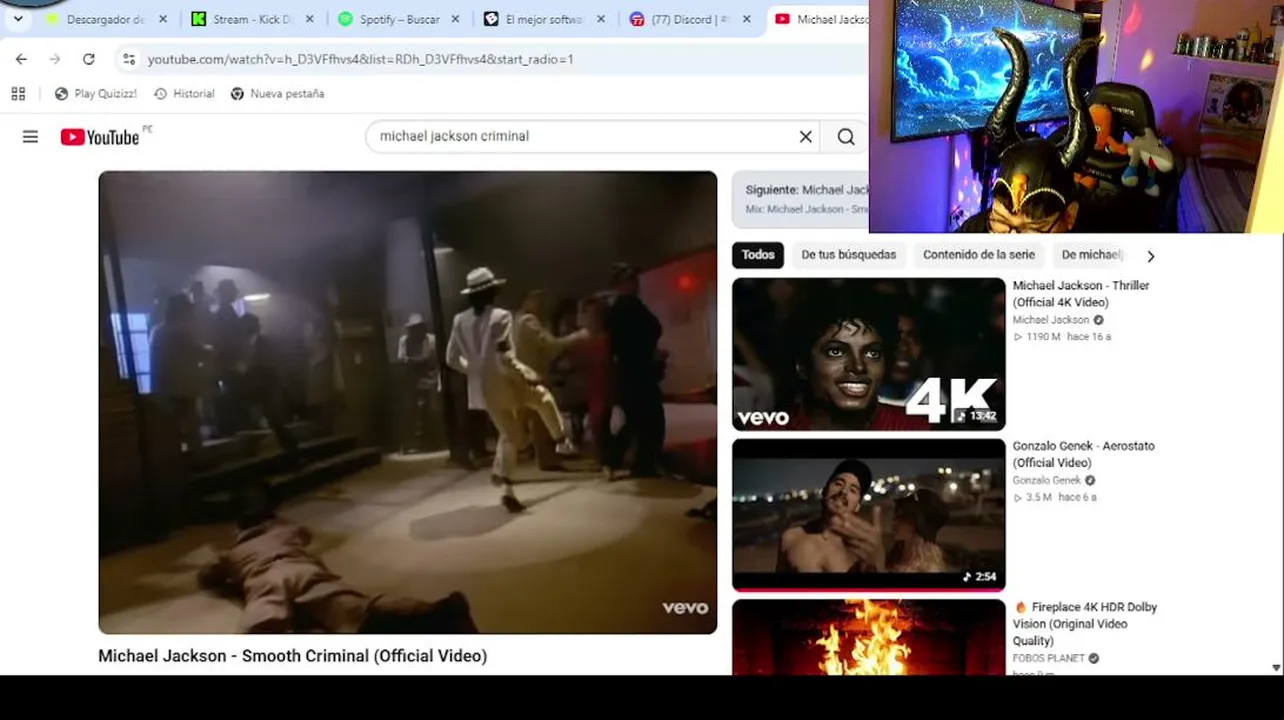Show more filter chips with right chevron

click(x=1151, y=256)
